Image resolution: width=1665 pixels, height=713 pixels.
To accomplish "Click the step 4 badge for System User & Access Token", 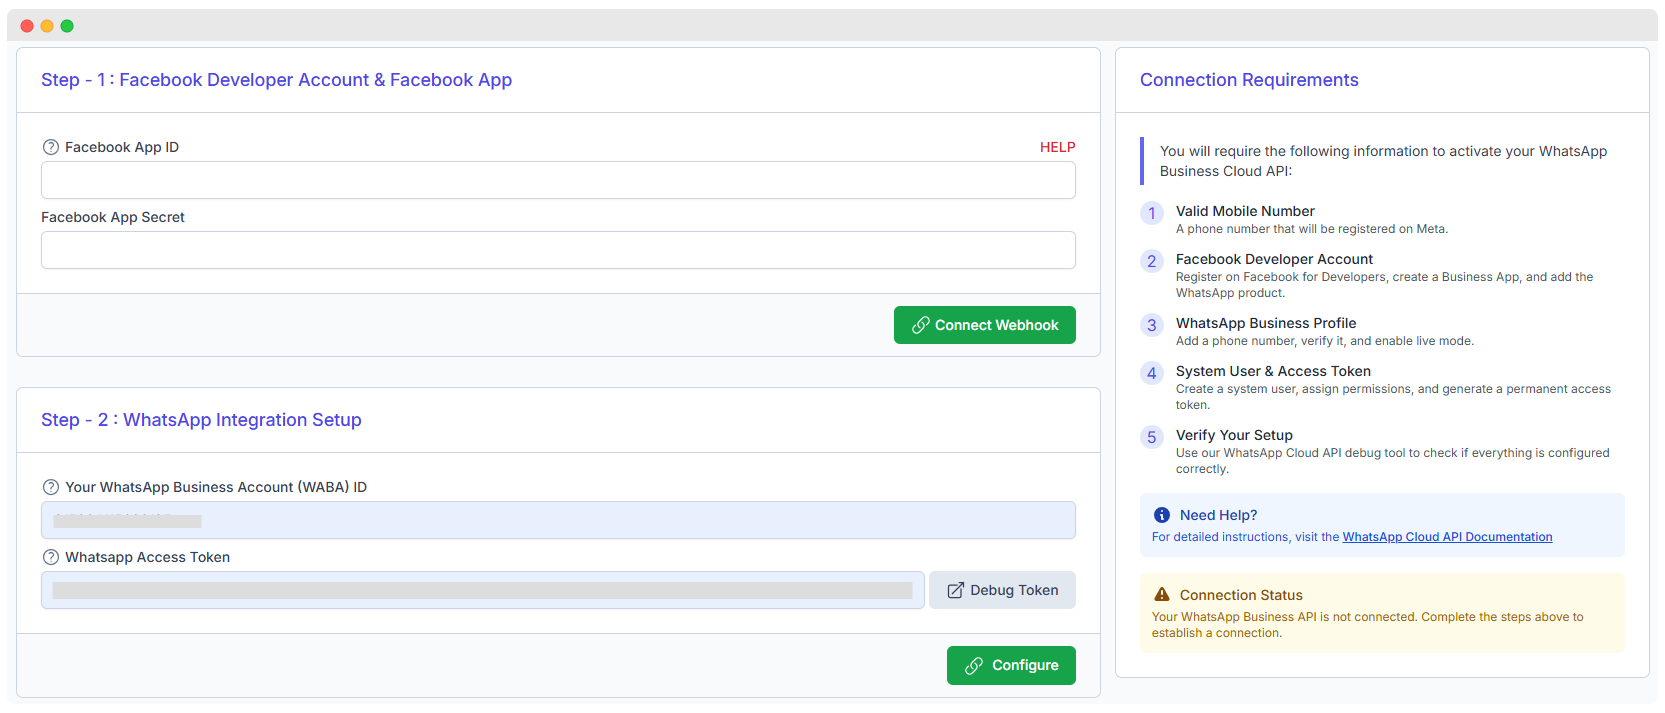I will click(x=1152, y=373).
